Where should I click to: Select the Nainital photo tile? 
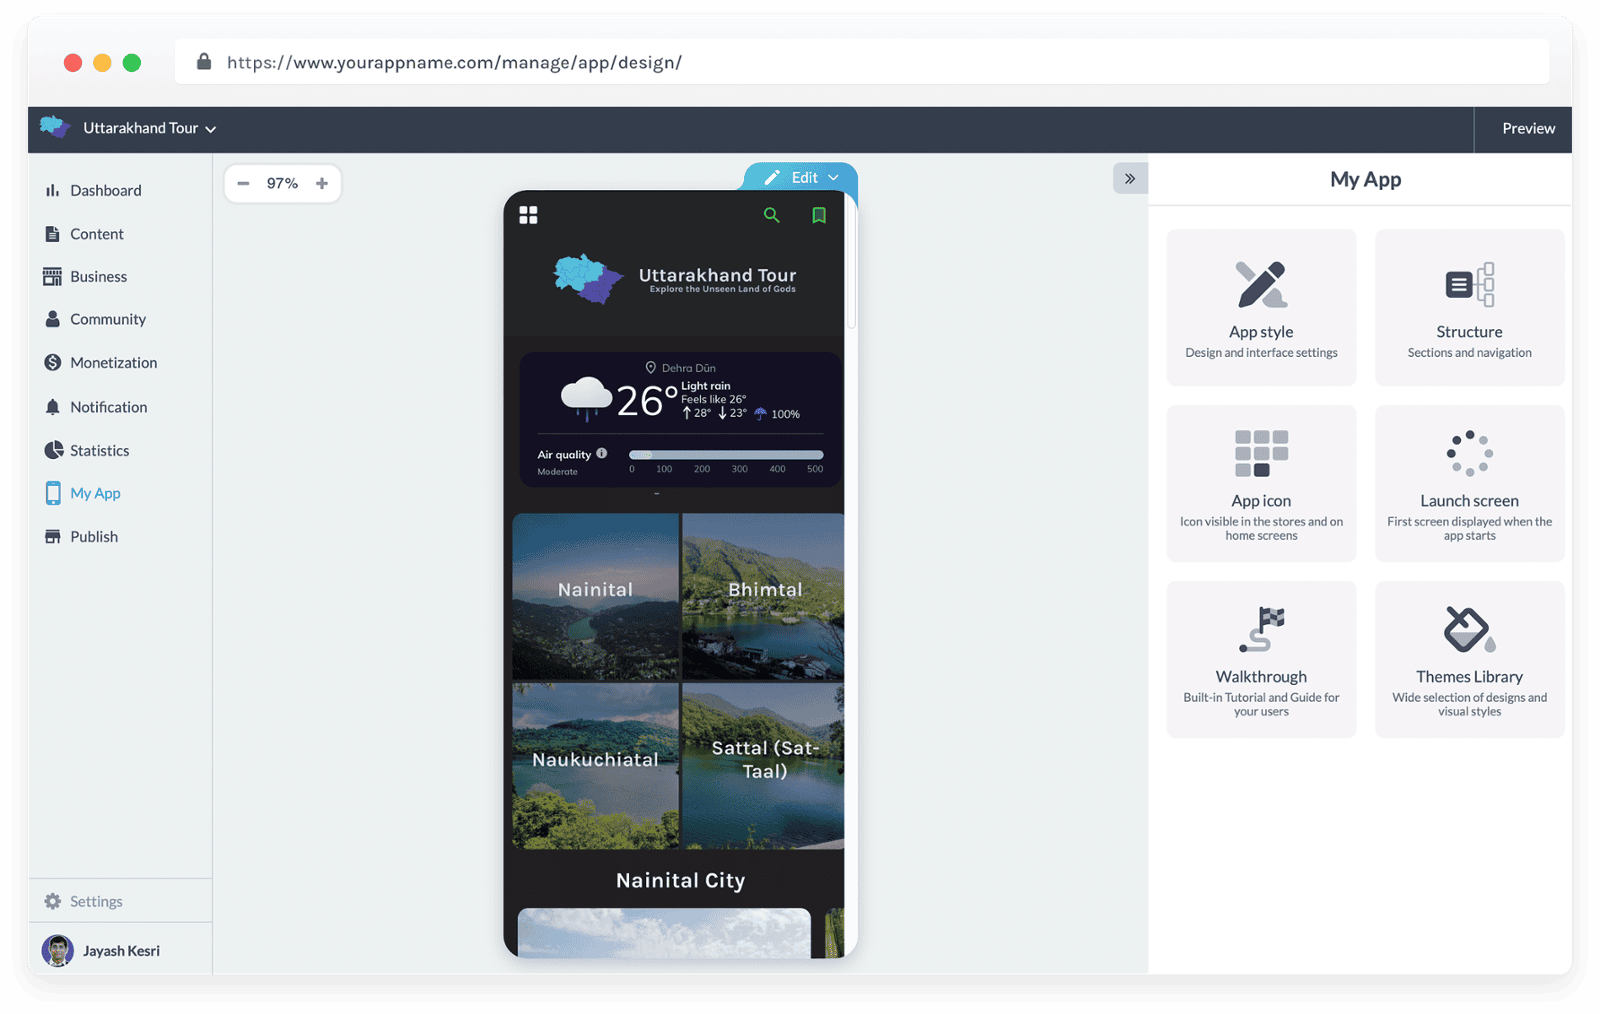click(x=595, y=596)
